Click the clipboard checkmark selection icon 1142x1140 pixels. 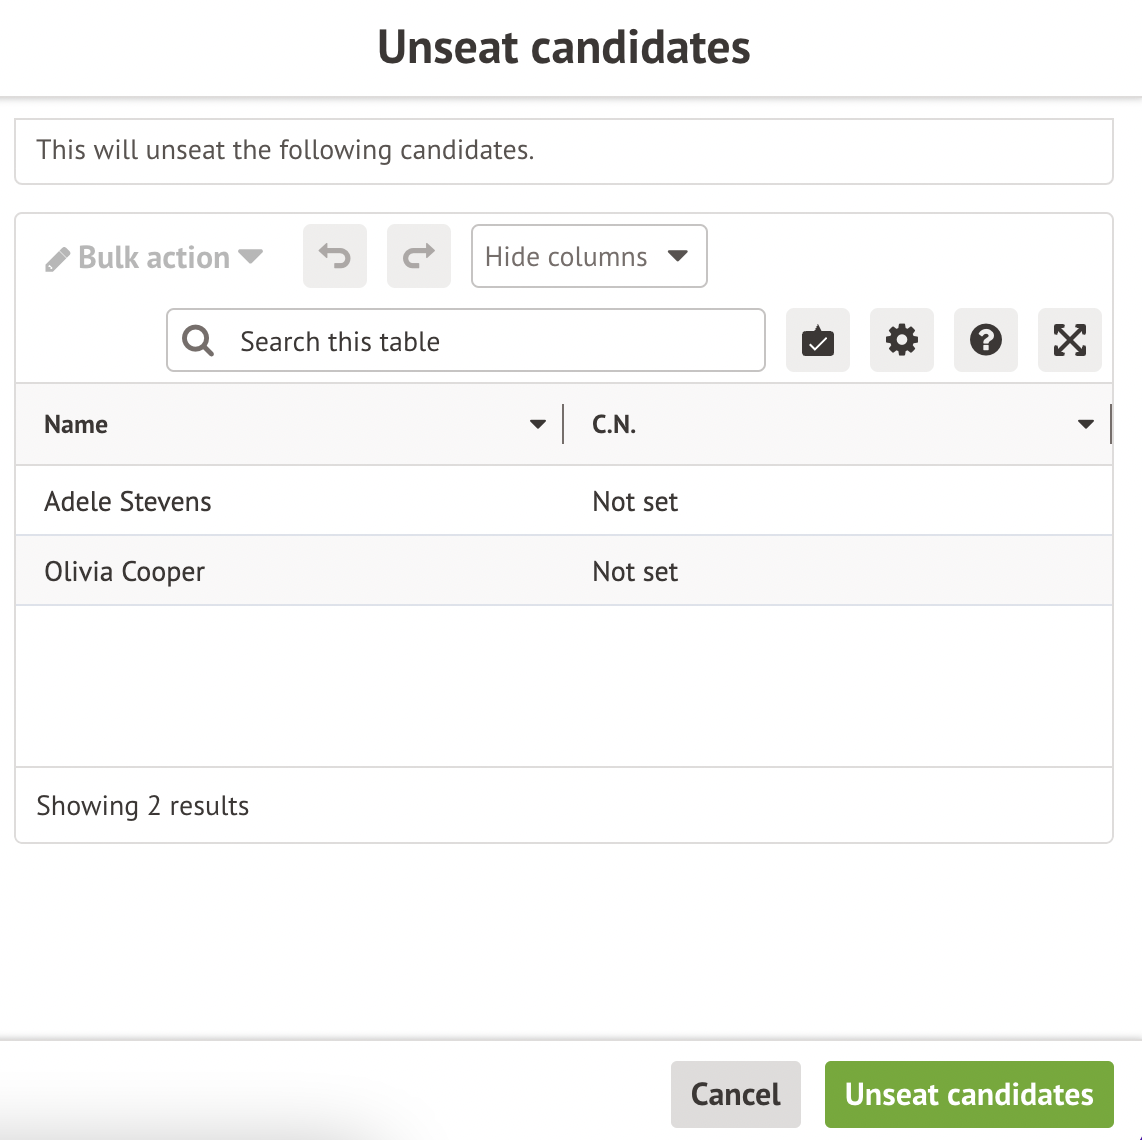click(x=818, y=341)
